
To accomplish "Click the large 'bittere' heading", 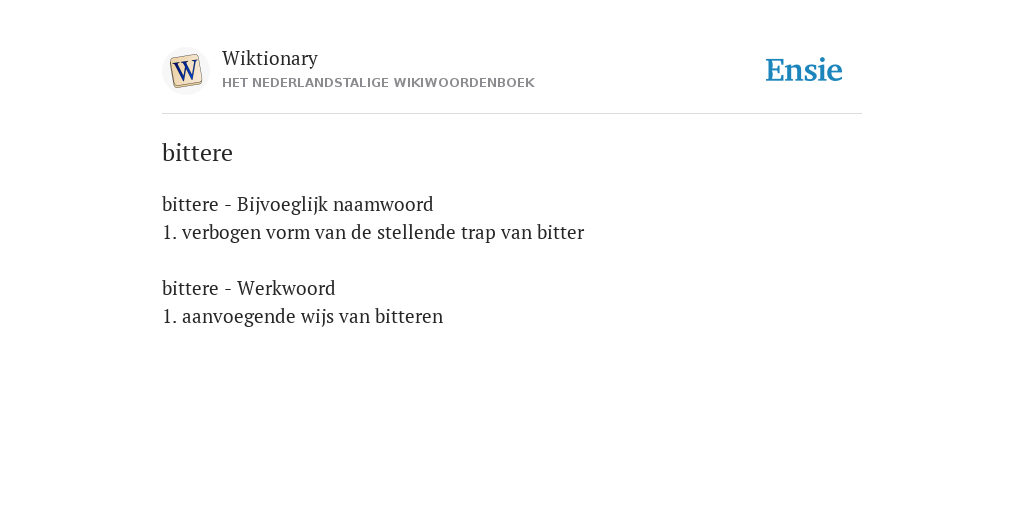I will tap(197, 153).
